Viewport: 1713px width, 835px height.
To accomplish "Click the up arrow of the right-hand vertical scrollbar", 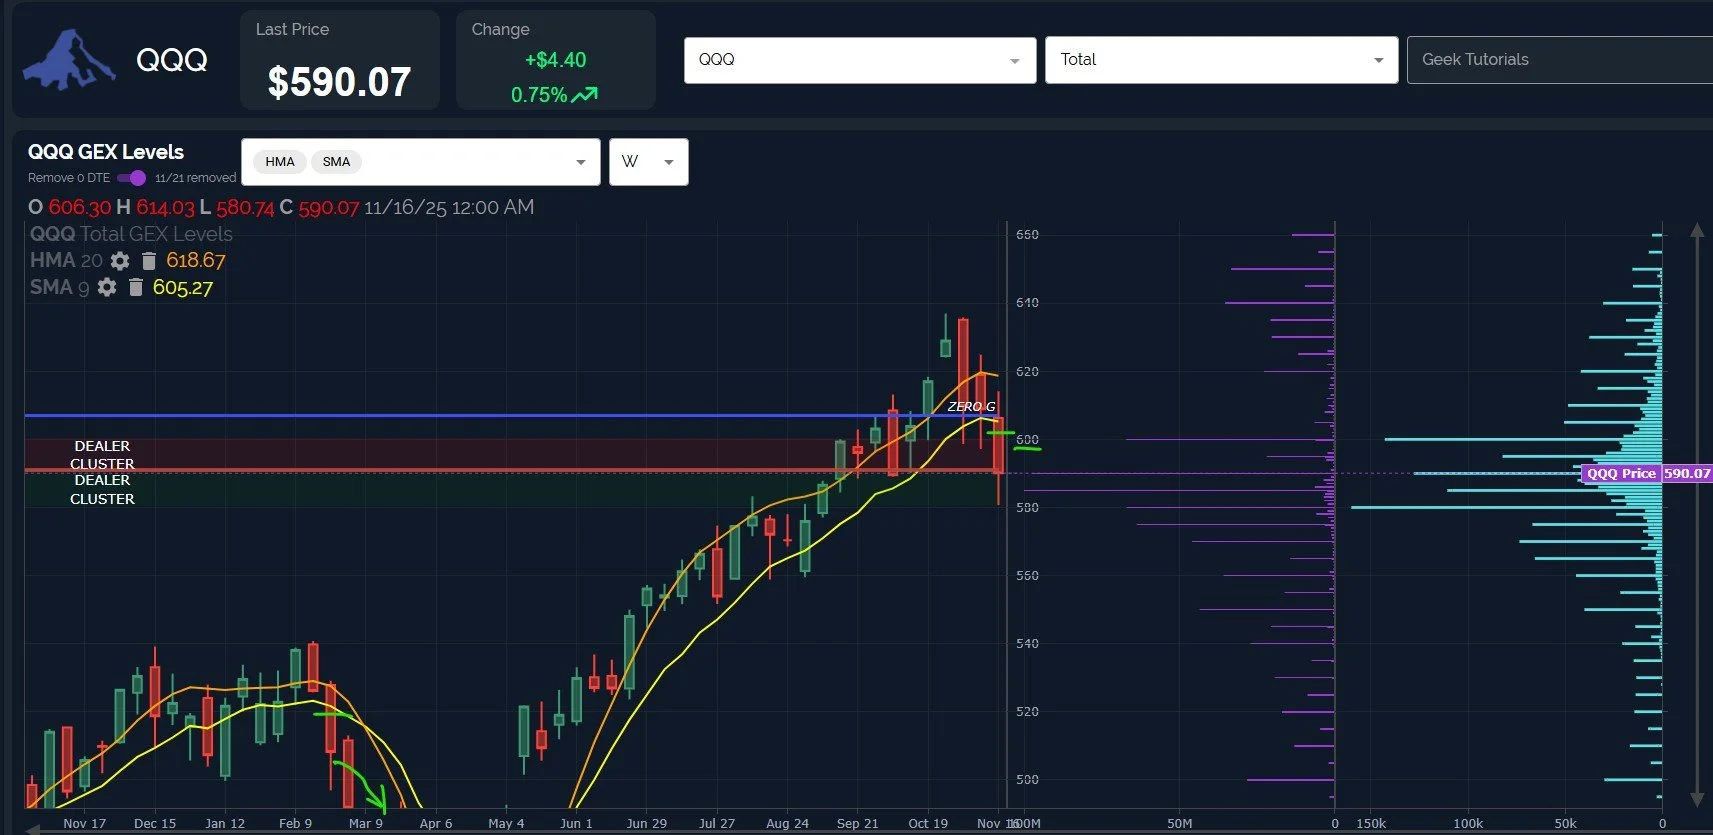I will pyautogui.click(x=1697, y=231).
